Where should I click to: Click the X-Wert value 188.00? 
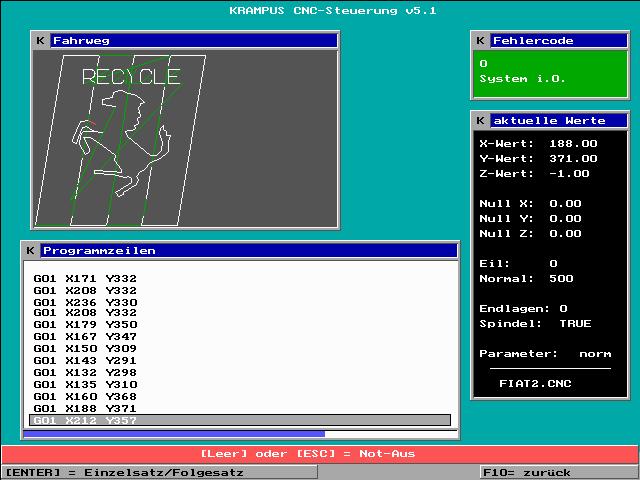pyautogui.click(x=573, y=144)
